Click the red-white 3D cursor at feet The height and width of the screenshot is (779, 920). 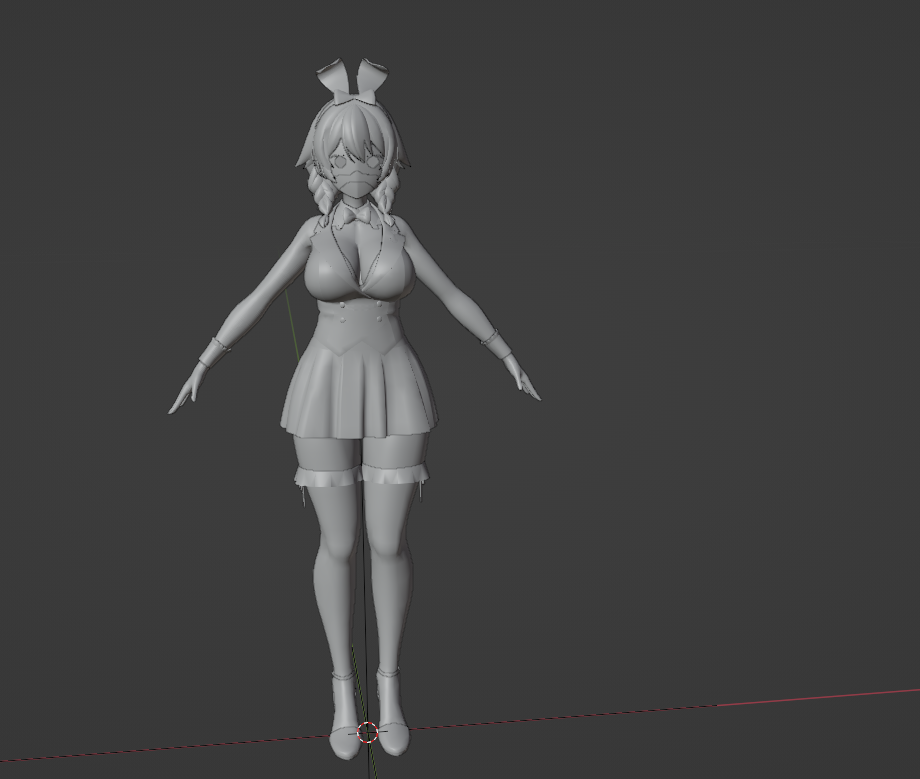click(x=368, y=732)
